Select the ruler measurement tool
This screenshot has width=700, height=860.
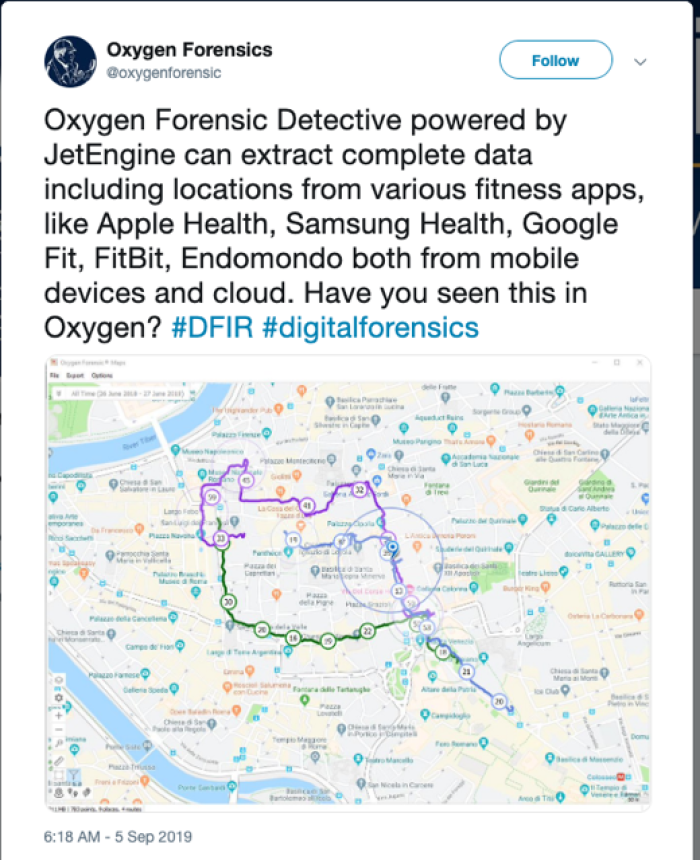tap(57, 758)
